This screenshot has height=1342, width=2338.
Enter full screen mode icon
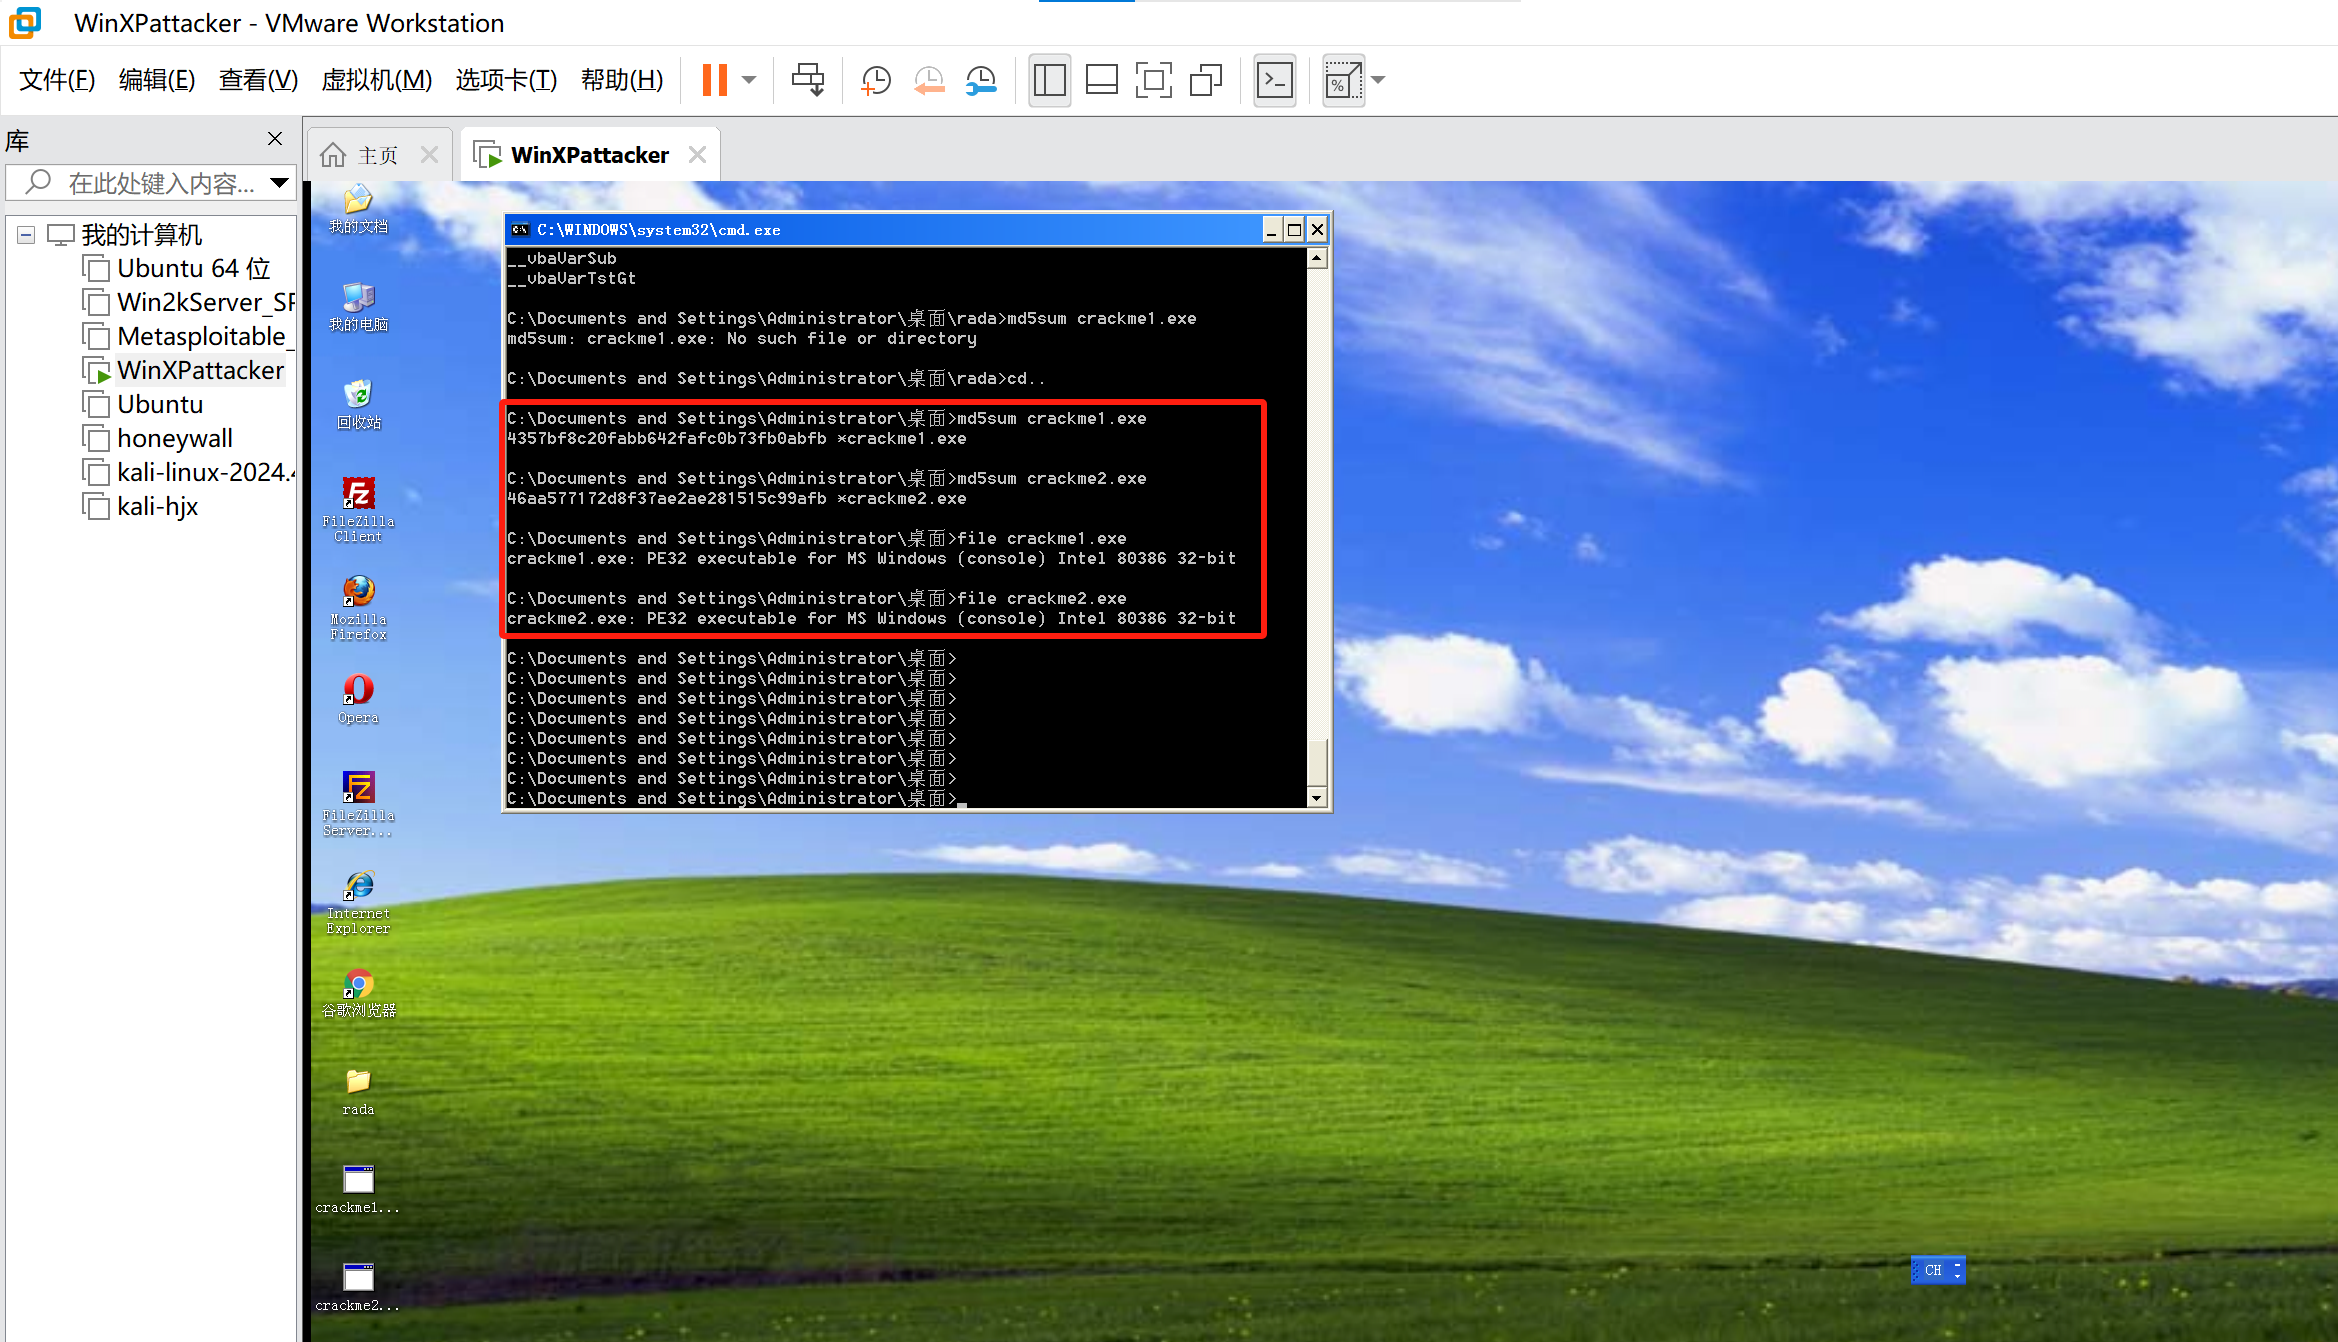tap(1153, 80)
